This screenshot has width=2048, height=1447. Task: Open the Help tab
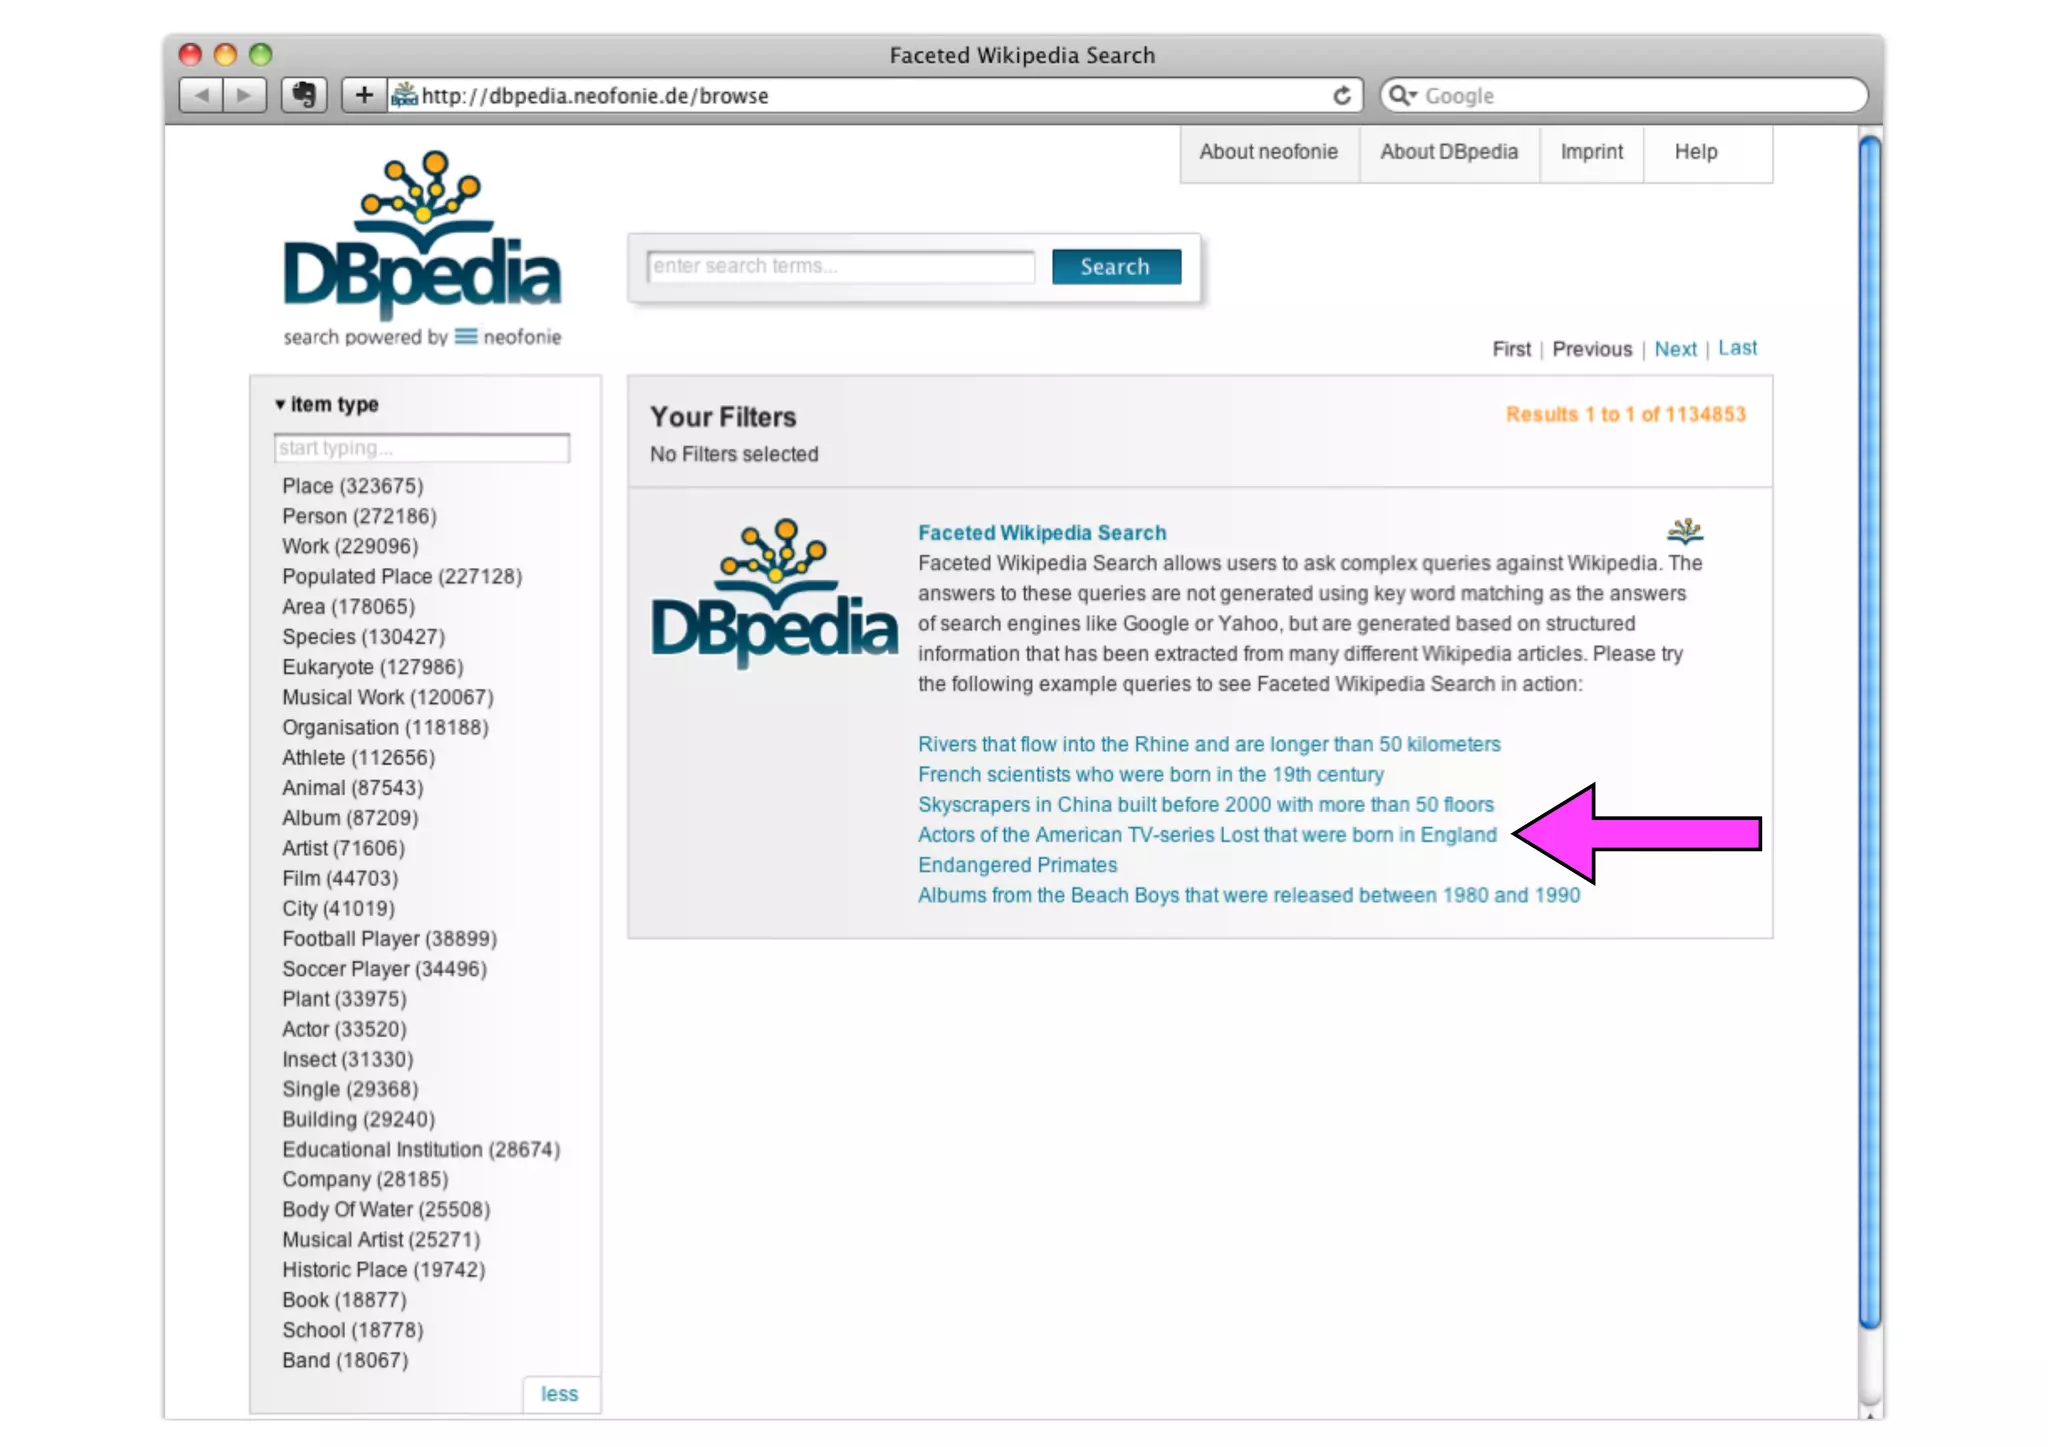(1695, 152)
